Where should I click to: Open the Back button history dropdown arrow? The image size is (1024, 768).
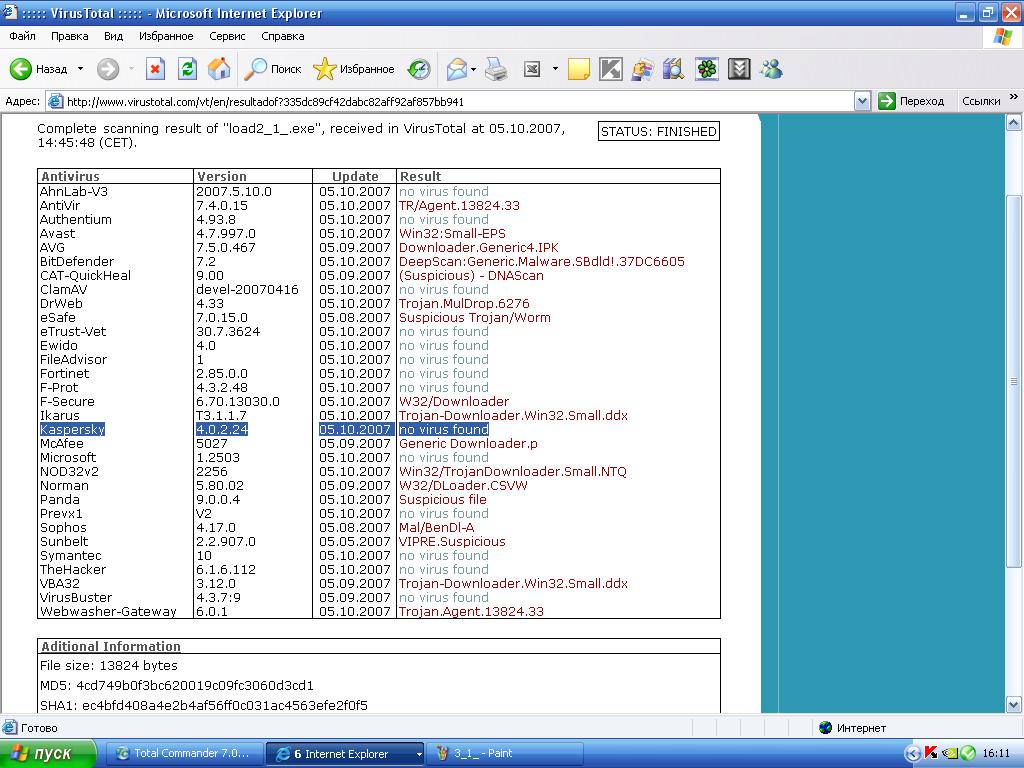[x=78, y=69]
